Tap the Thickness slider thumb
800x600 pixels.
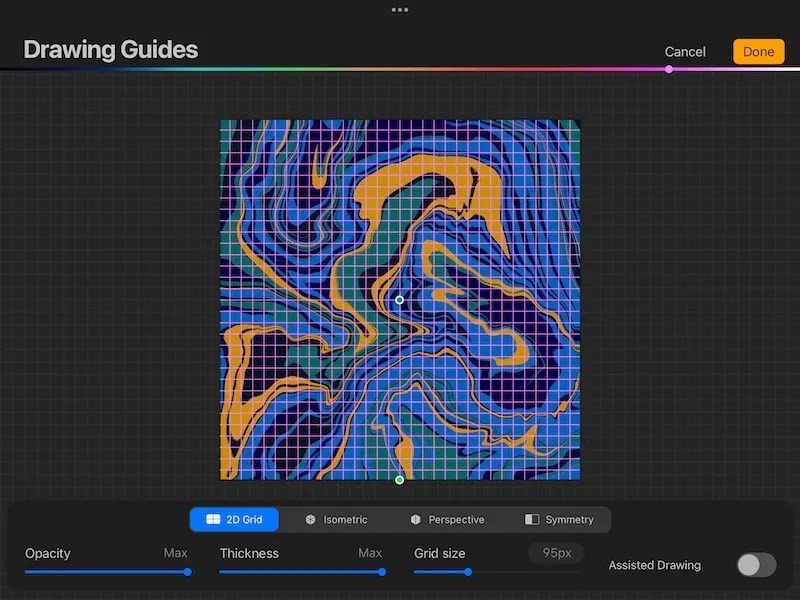coord(381,573)
